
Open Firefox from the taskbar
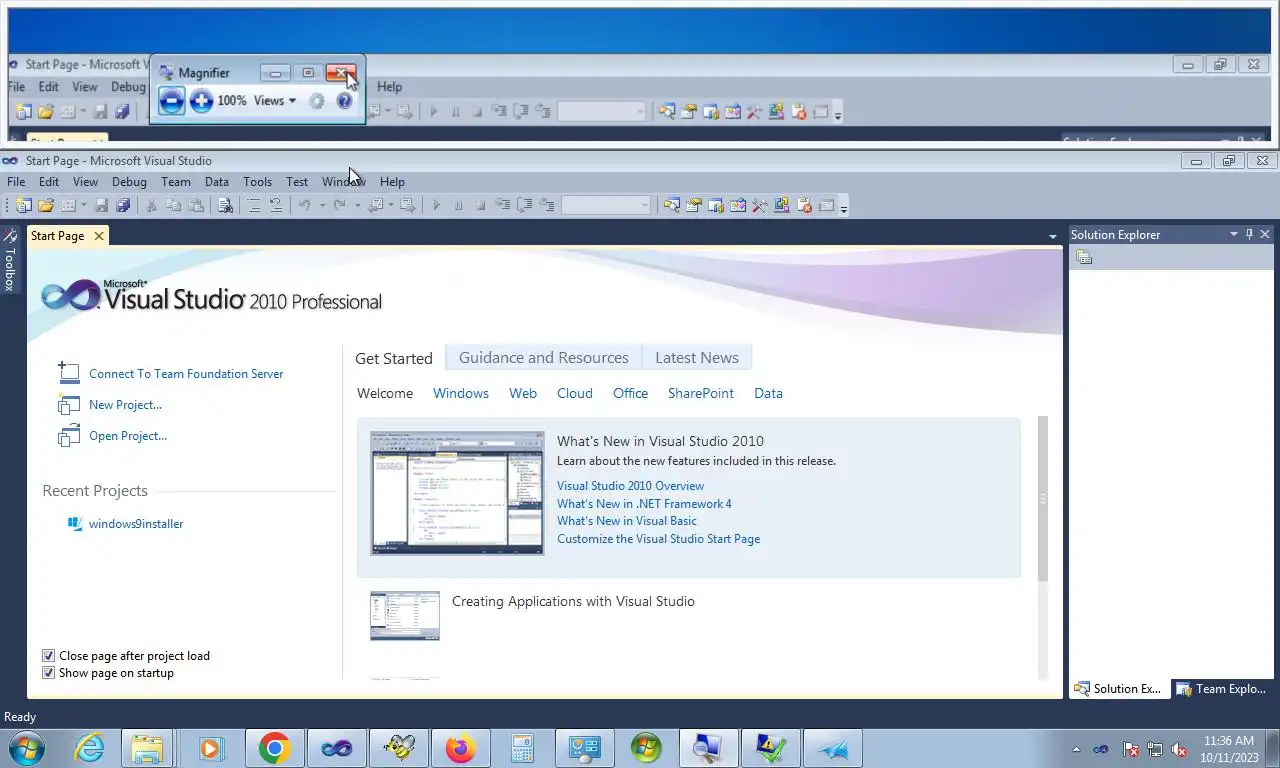pyautogui.click(x=460, y=748)
